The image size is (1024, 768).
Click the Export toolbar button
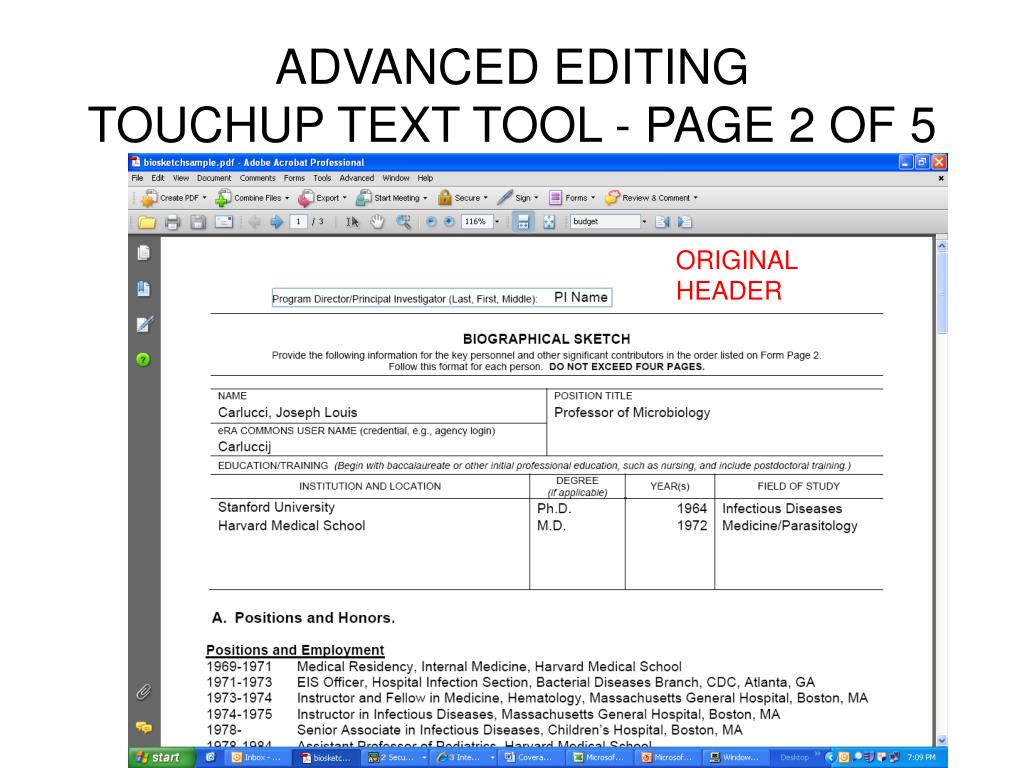(322, 197)
